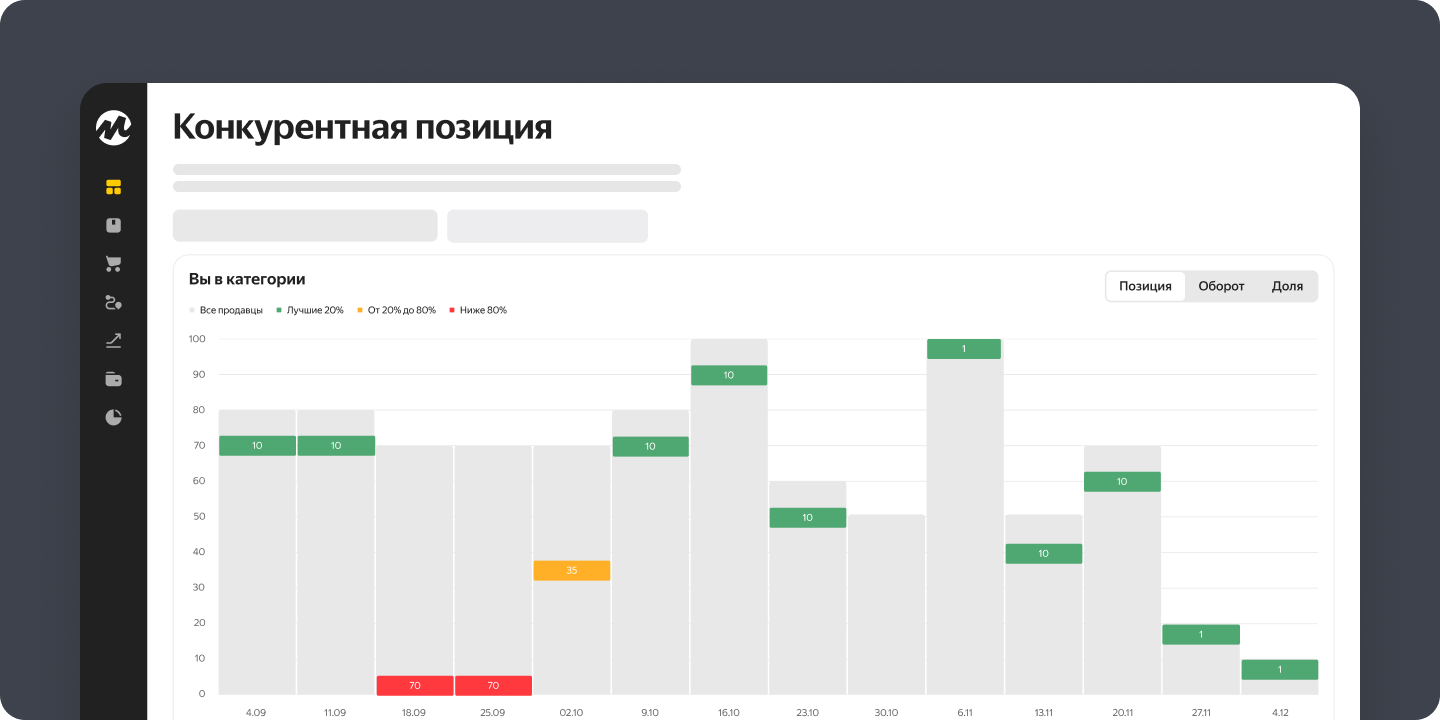Switch to the "Оборот" tab
This screenshot has width=1440, height=720.
point(1221,286)
